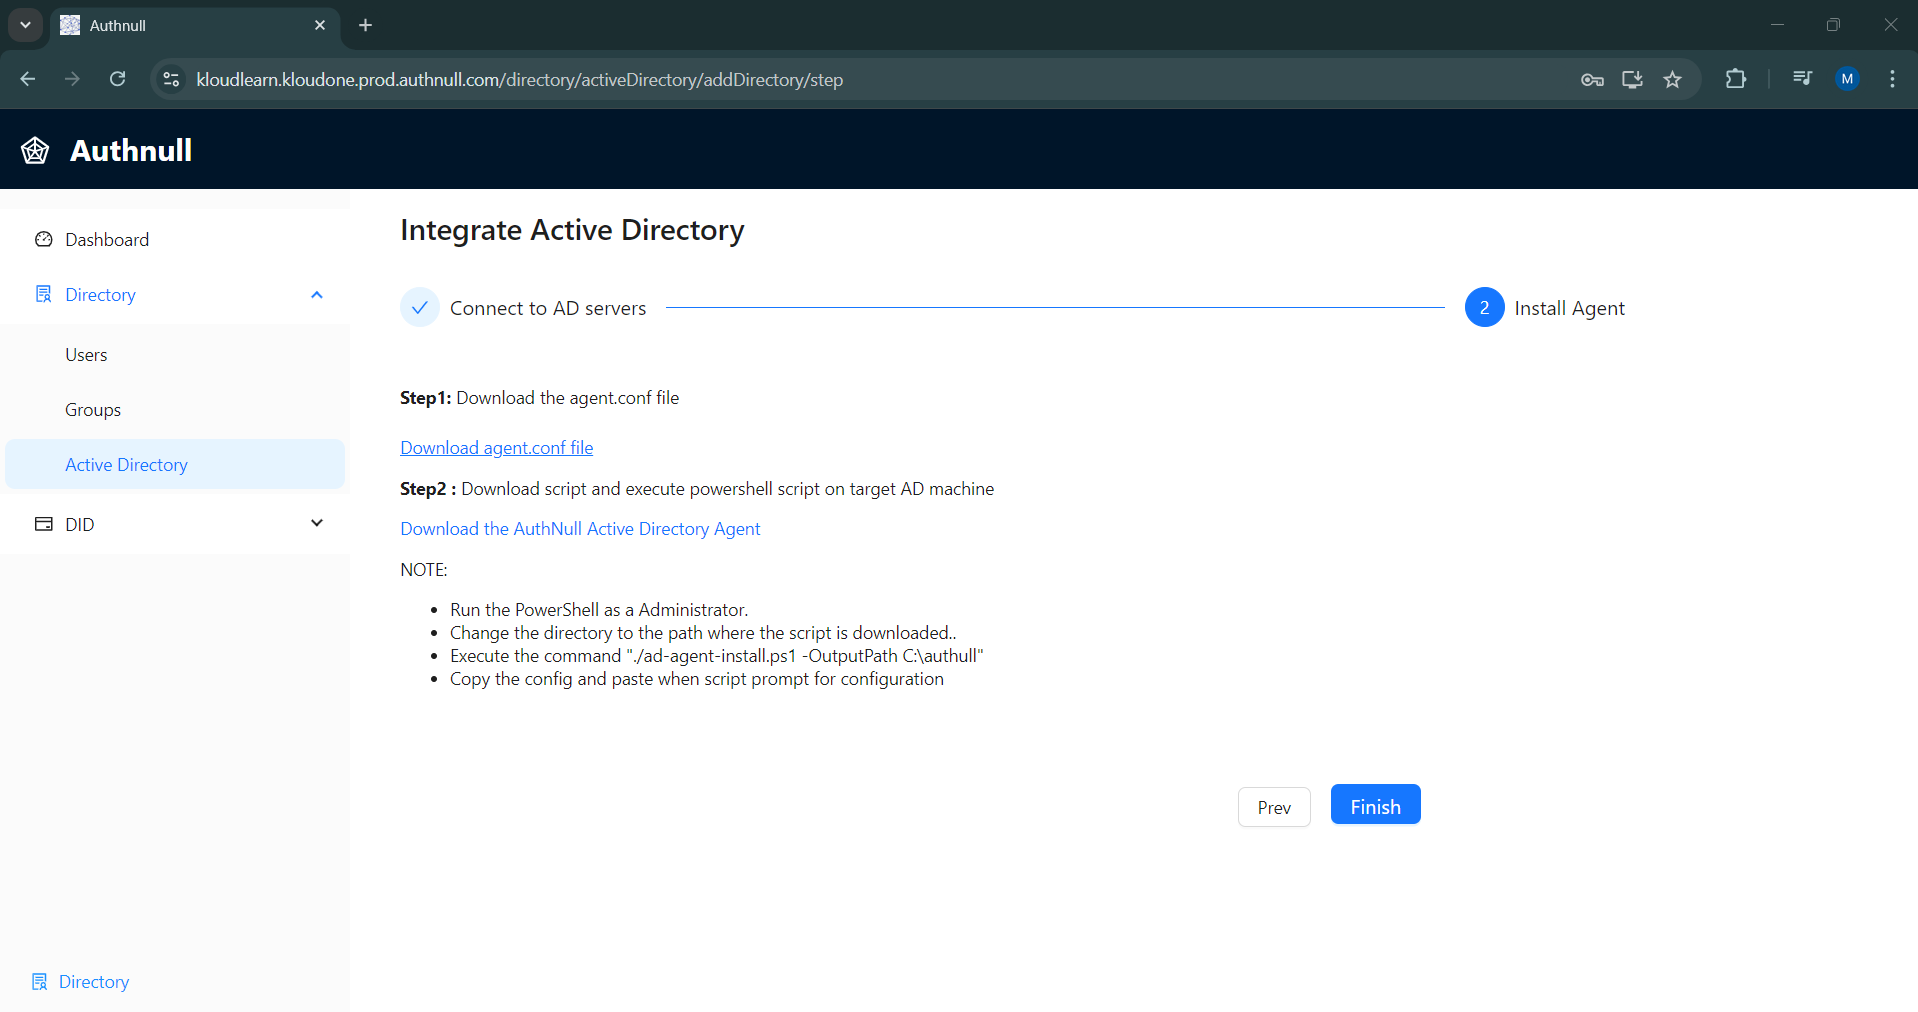
Task: Close the Authnull tab
Action: point(320,25)
